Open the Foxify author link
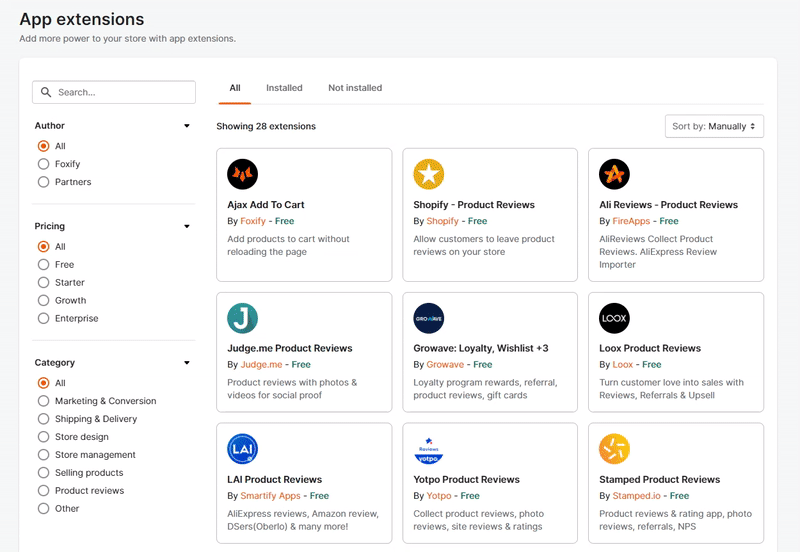 pos(253,221)
